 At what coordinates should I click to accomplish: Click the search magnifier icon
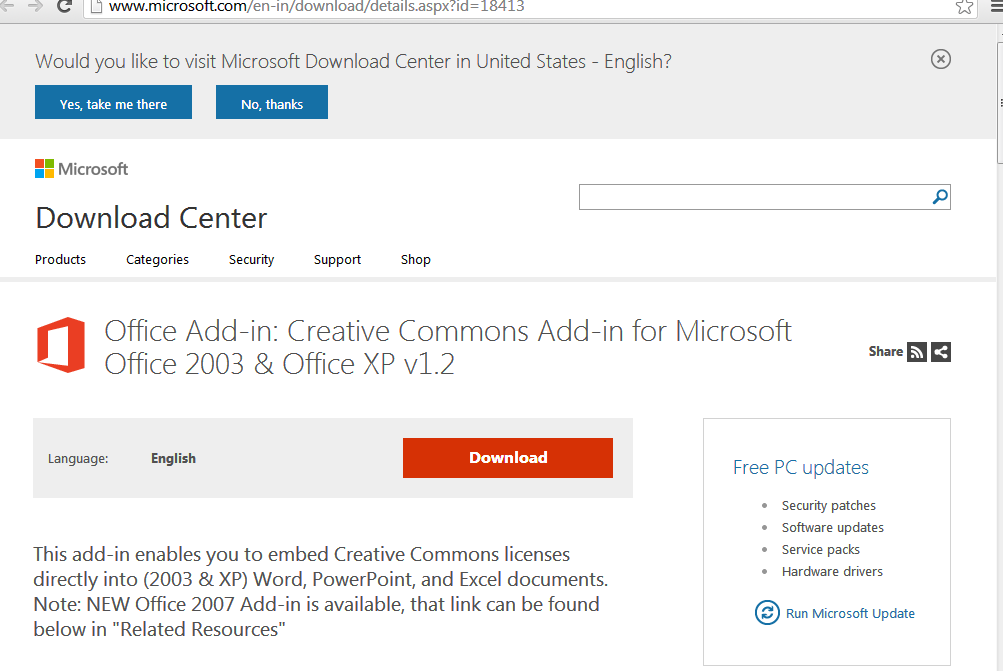pyautogui.click(x=940, y=197)
